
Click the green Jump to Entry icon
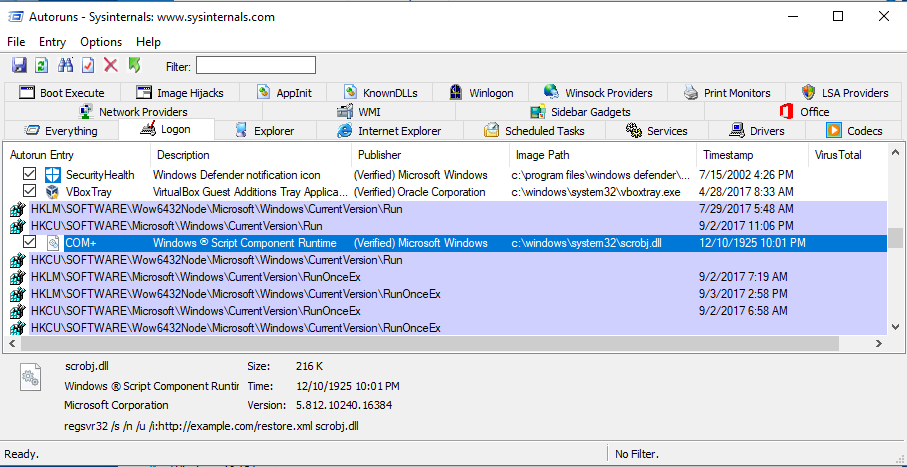(x=134, y=65)
